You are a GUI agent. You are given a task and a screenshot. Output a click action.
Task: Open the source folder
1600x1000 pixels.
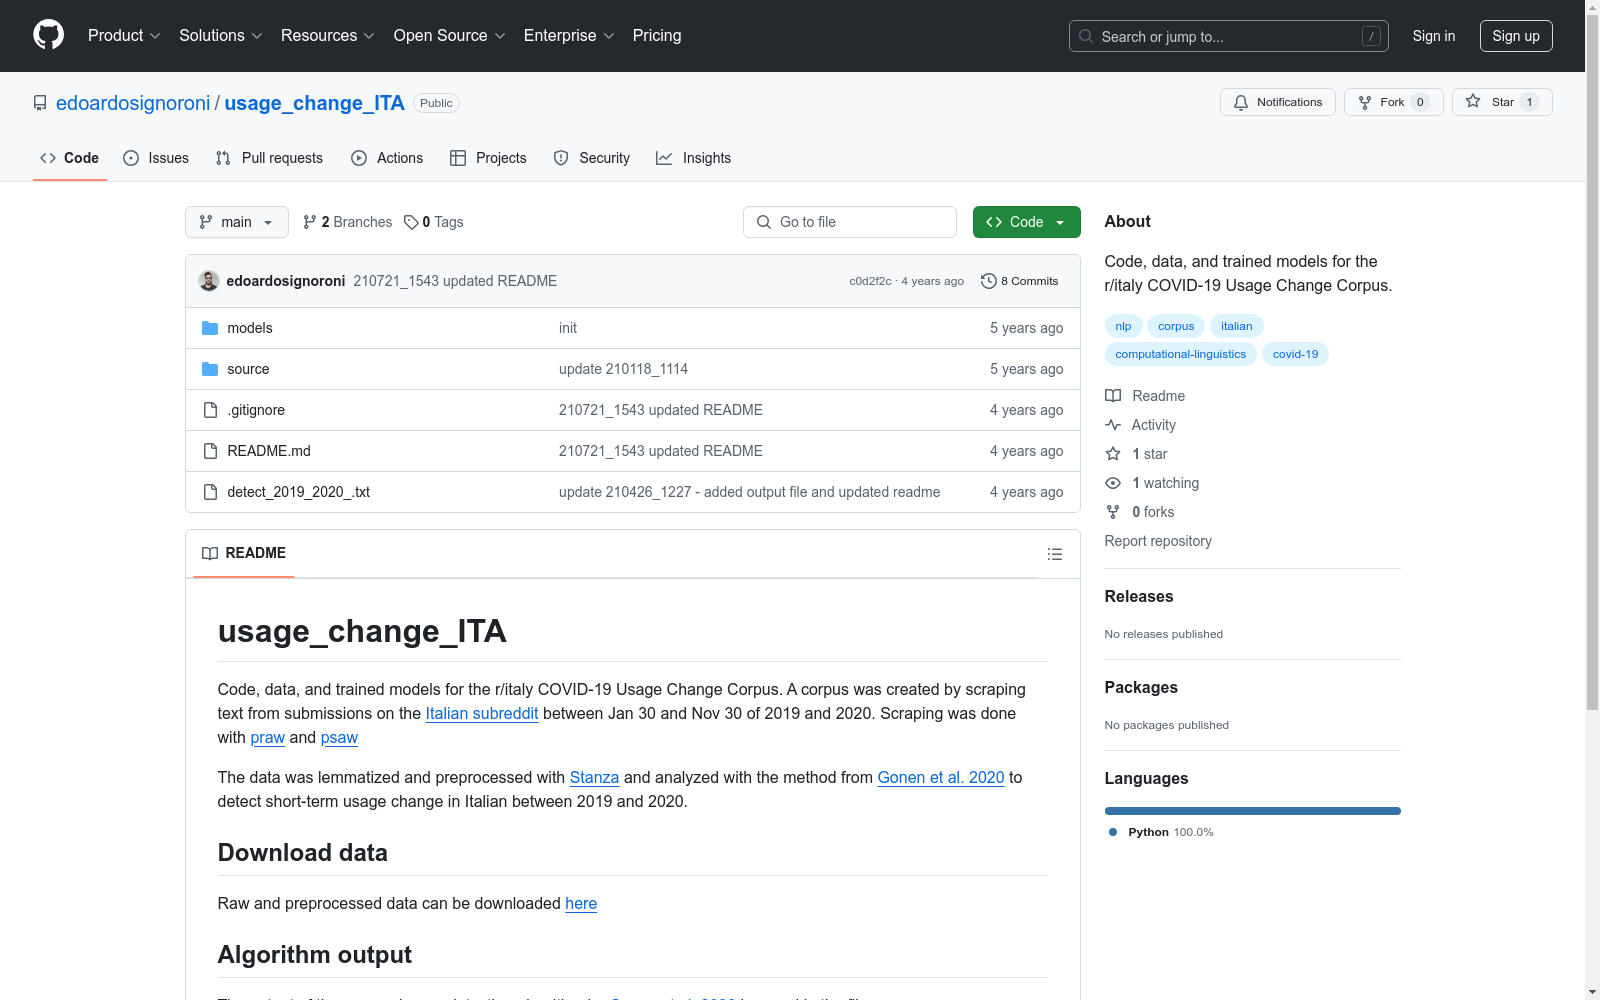coord(248,369)
